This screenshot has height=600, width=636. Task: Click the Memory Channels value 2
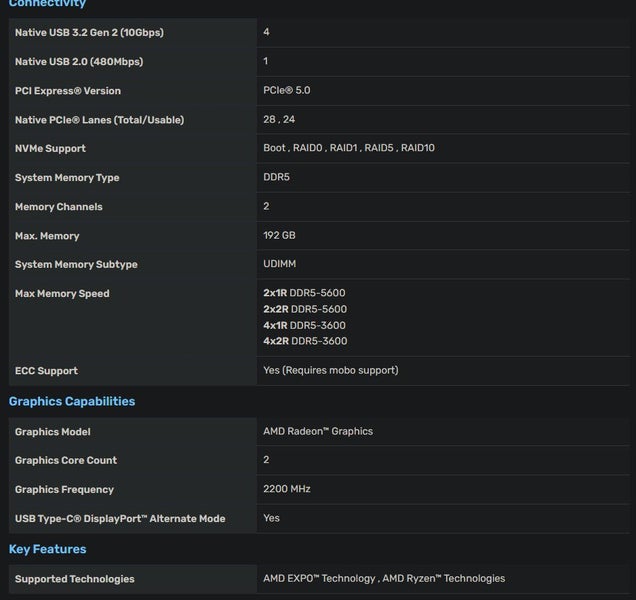pos(266,206)
